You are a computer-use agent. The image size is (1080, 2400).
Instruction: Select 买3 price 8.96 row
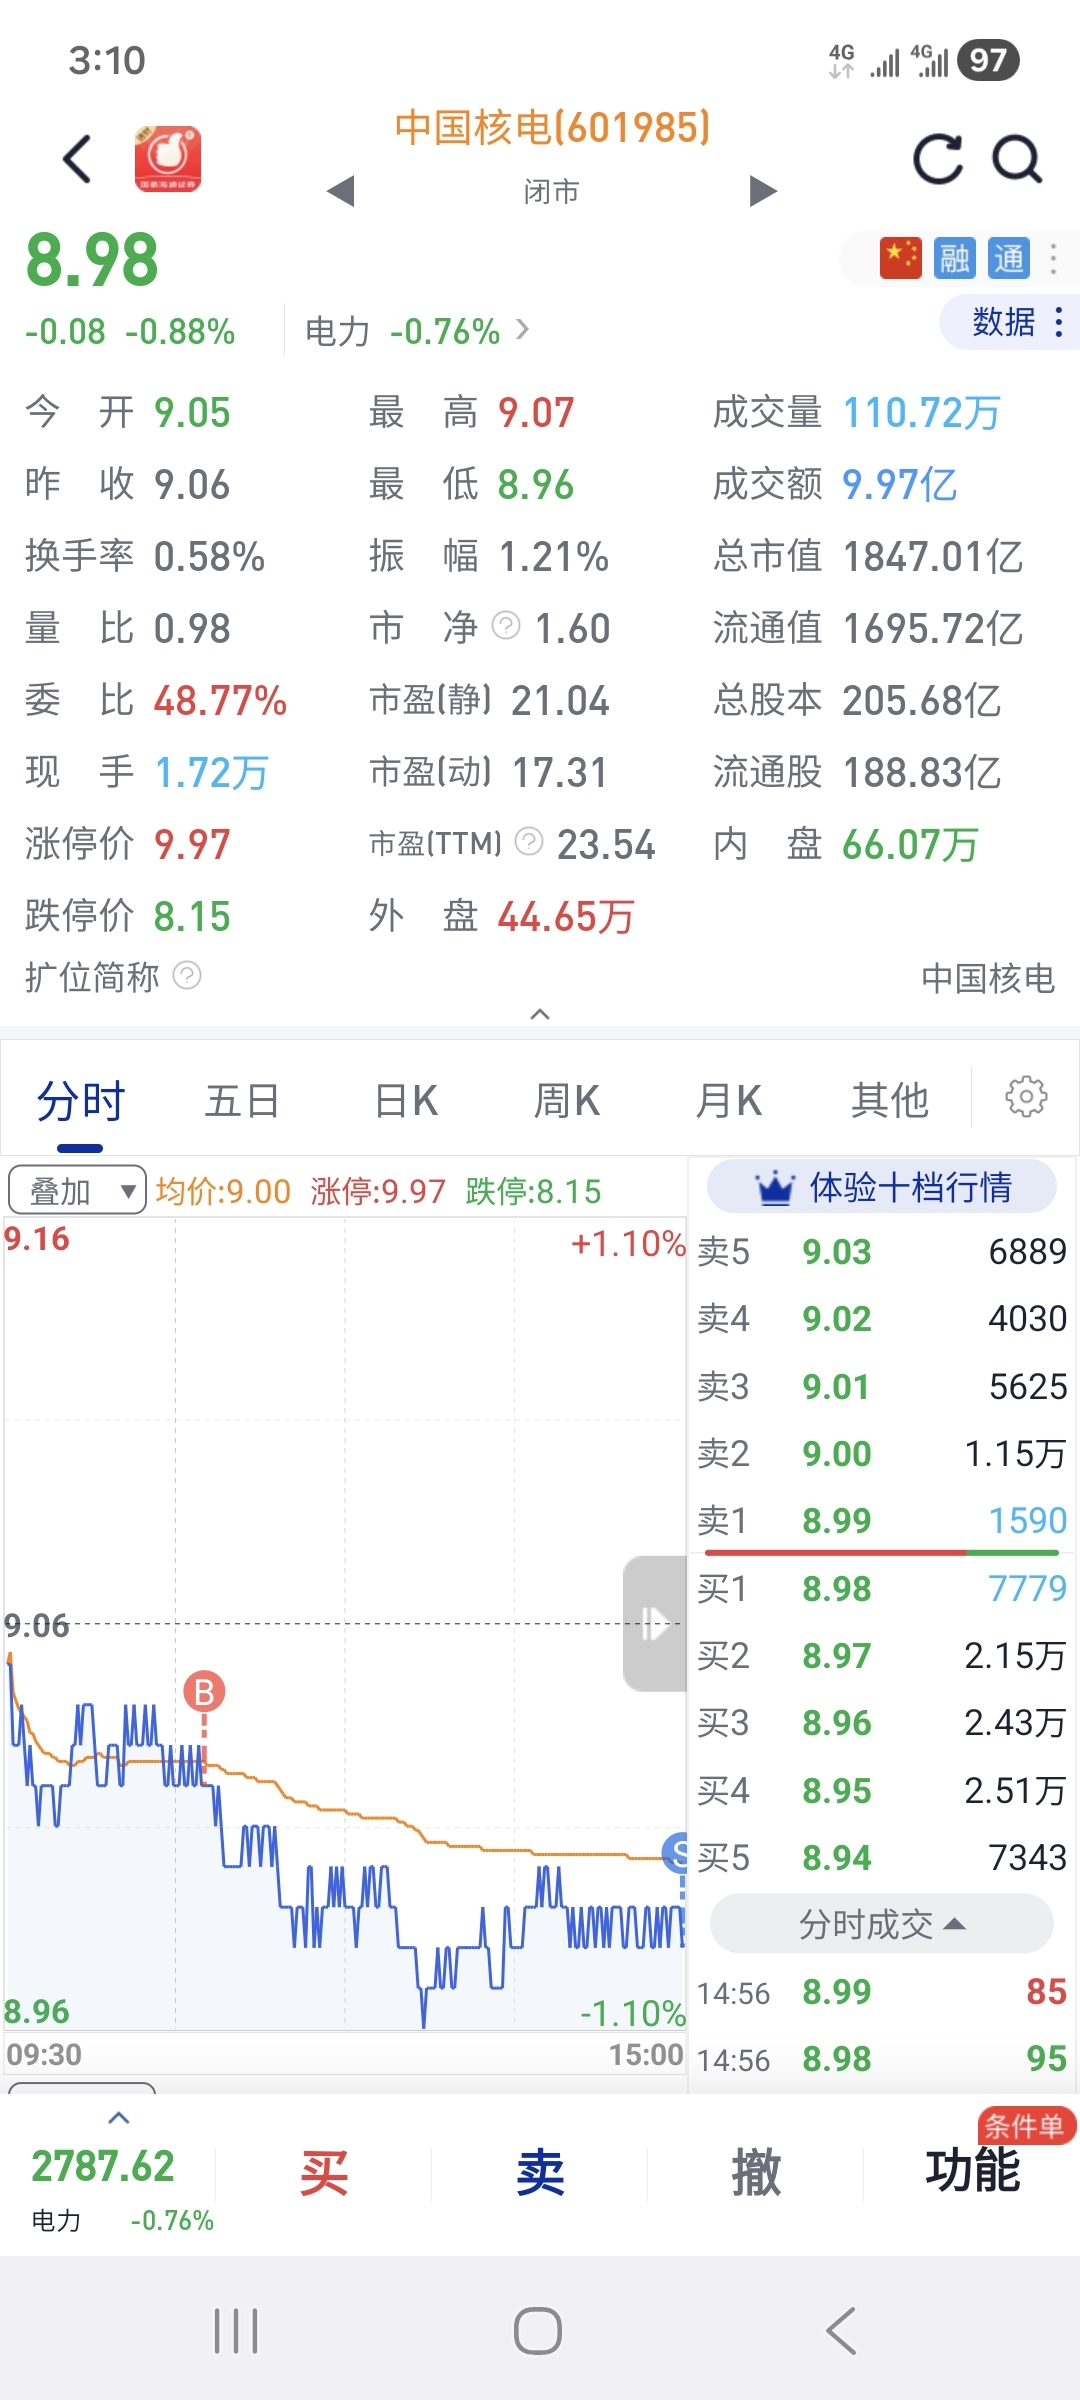882,1722
